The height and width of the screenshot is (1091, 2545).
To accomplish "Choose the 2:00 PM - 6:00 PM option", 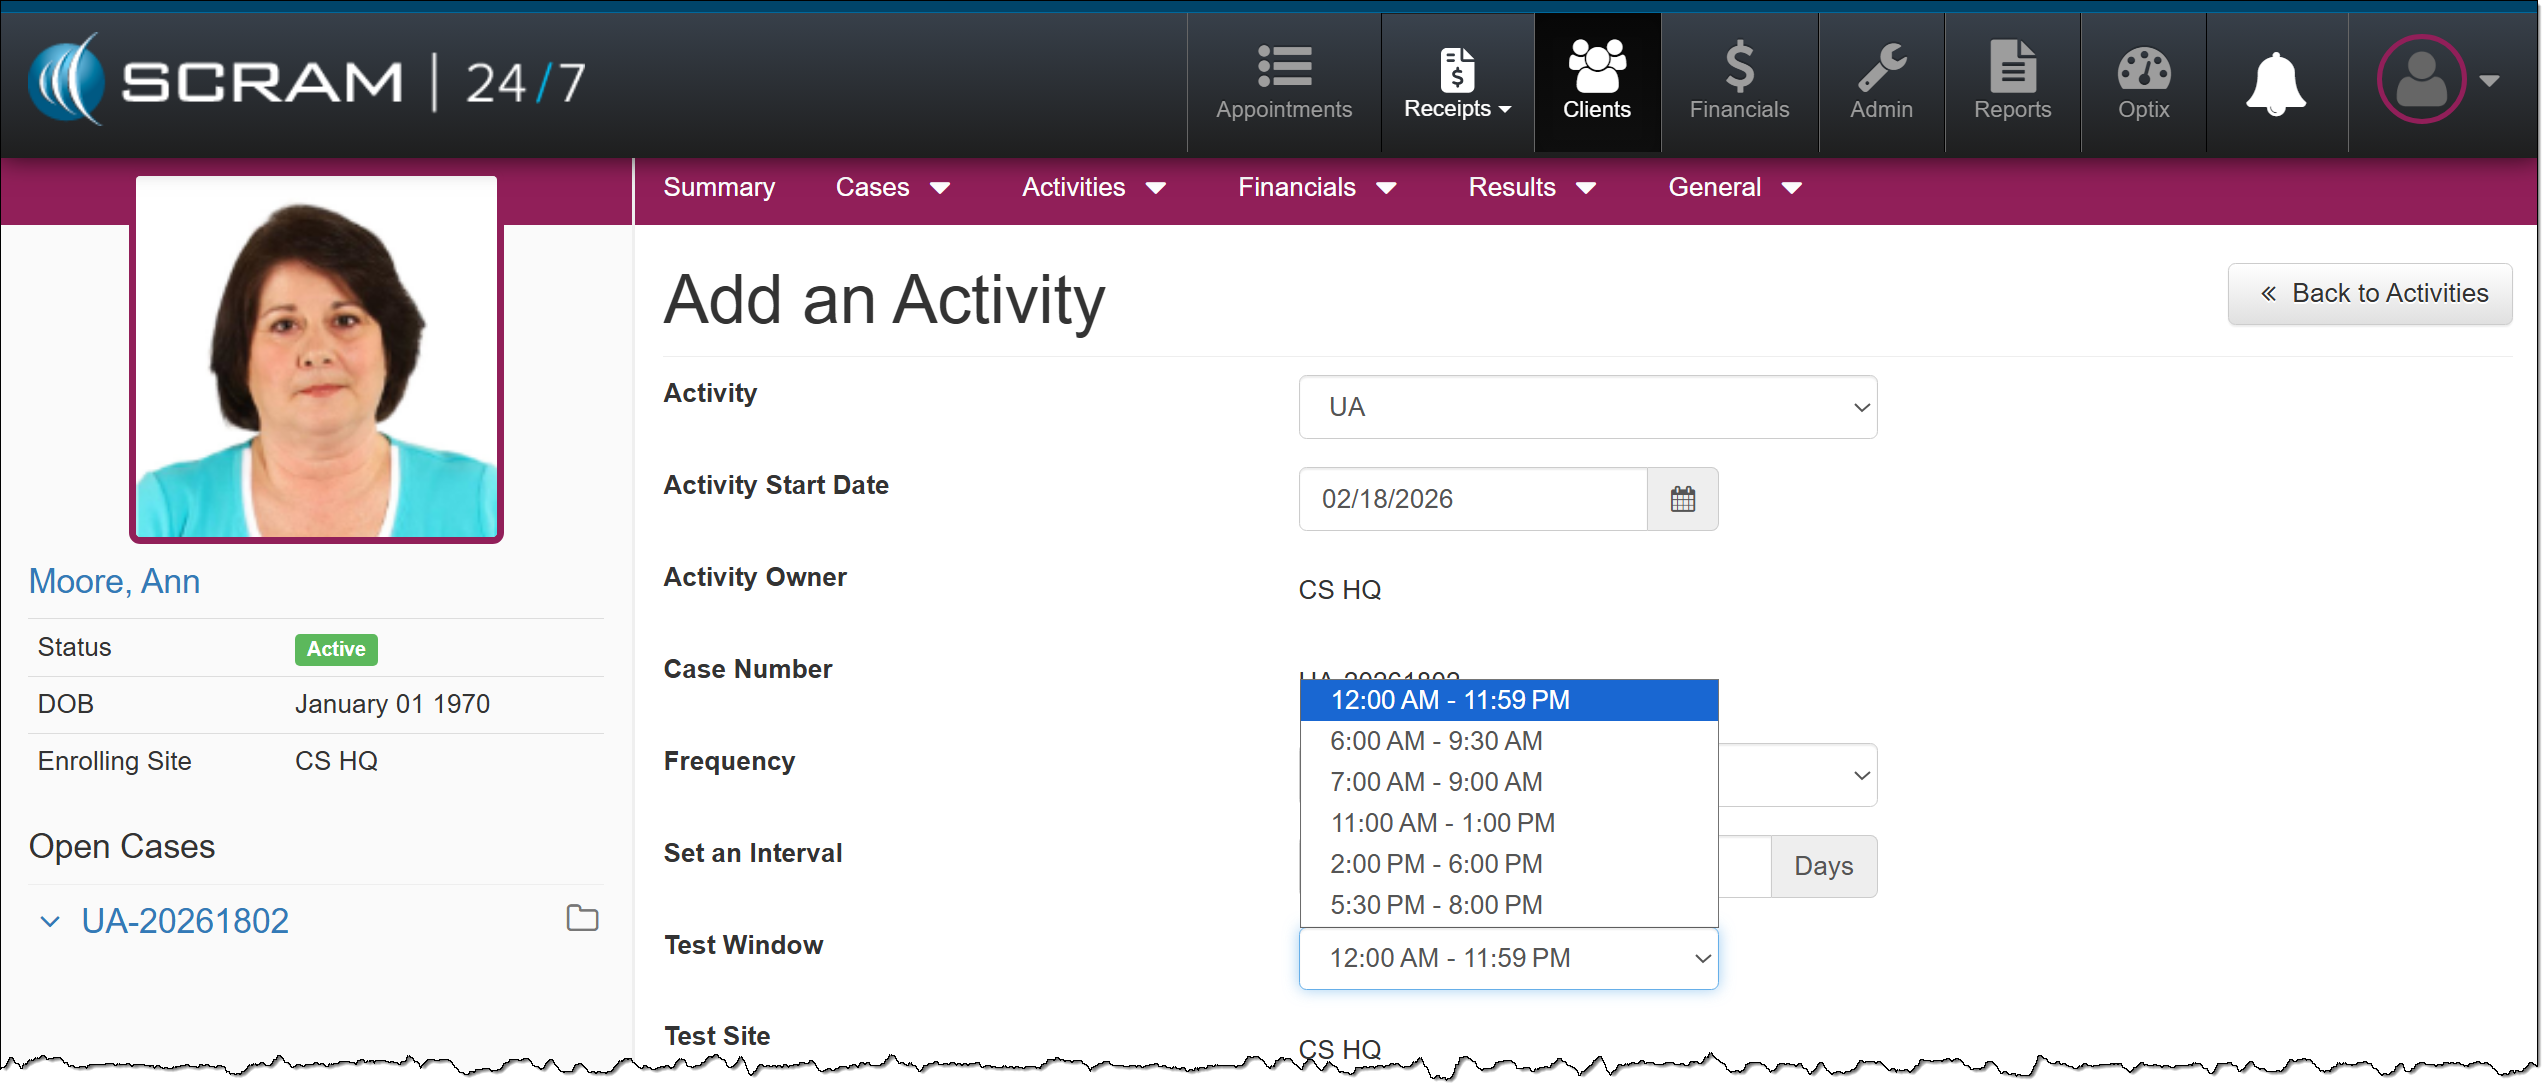I will 1435,864.
